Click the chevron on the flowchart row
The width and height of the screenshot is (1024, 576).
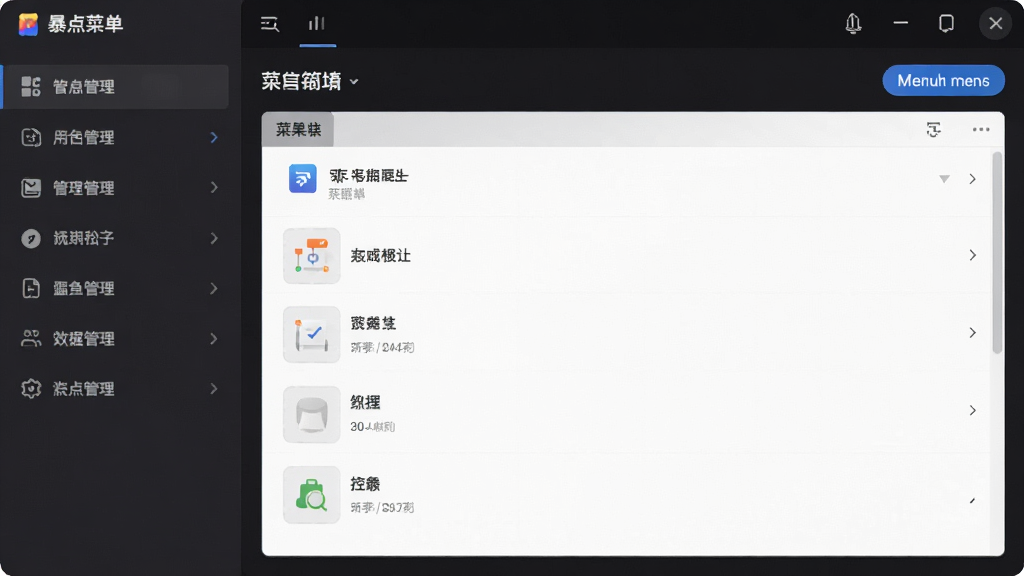click(x=972, y=255)
